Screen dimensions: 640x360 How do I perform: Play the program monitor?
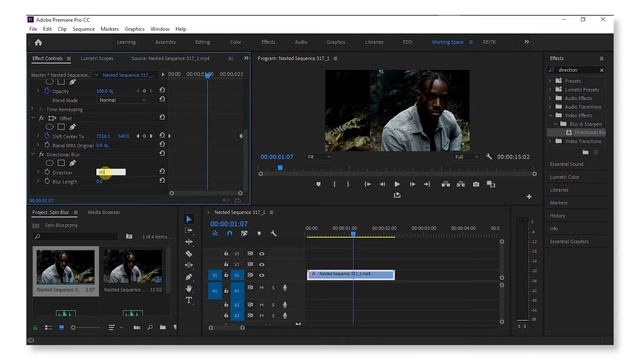[x=397, y=184]
